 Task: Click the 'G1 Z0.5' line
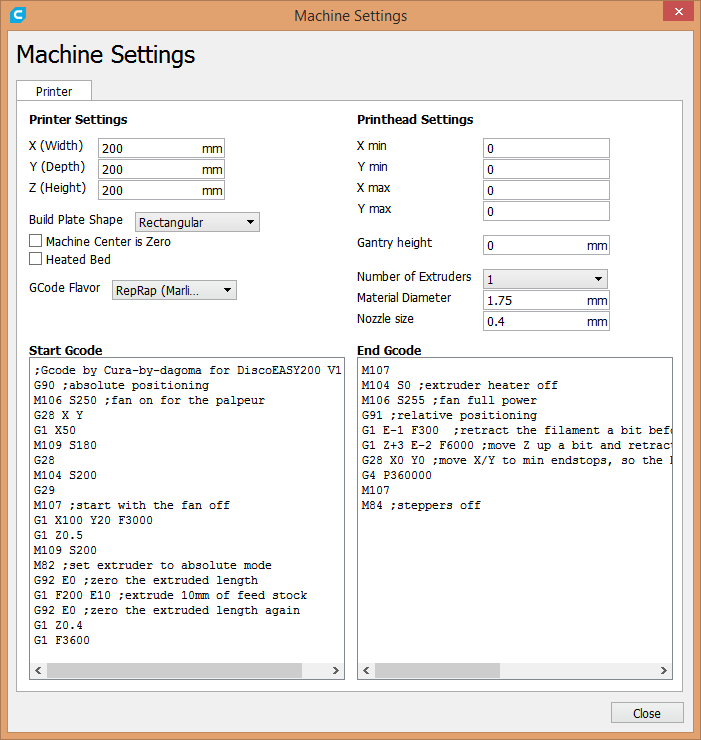[x=58, y=535]
